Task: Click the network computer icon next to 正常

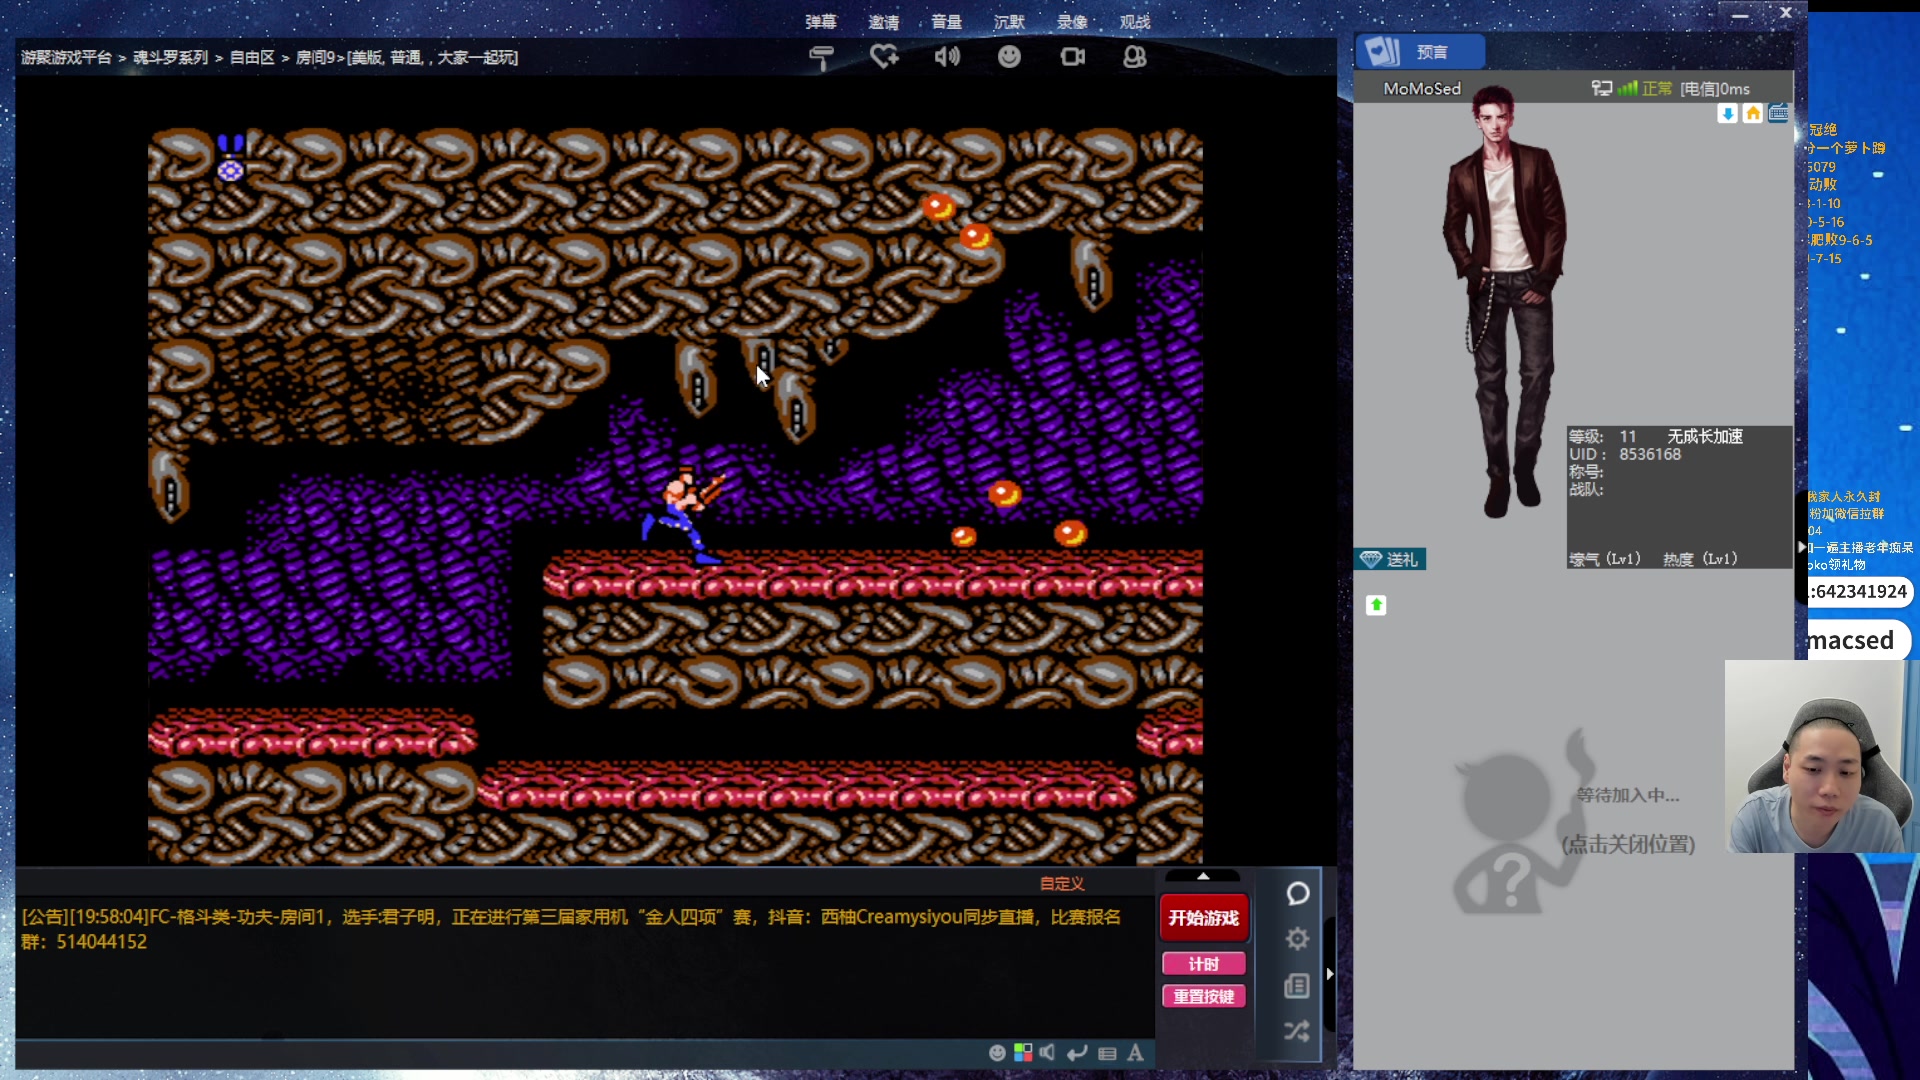Action: [x=1602, y=88]
